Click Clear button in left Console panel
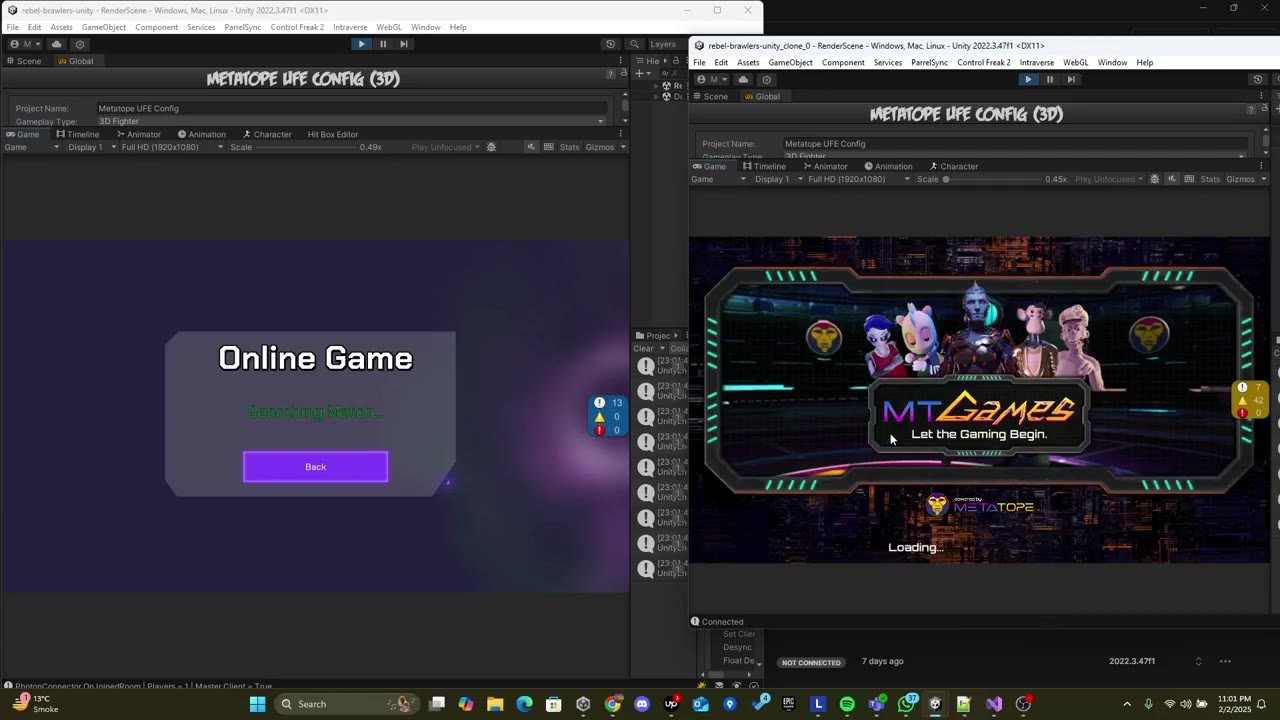The height and width of the screenshot is (720, 1280). point(643,349)
